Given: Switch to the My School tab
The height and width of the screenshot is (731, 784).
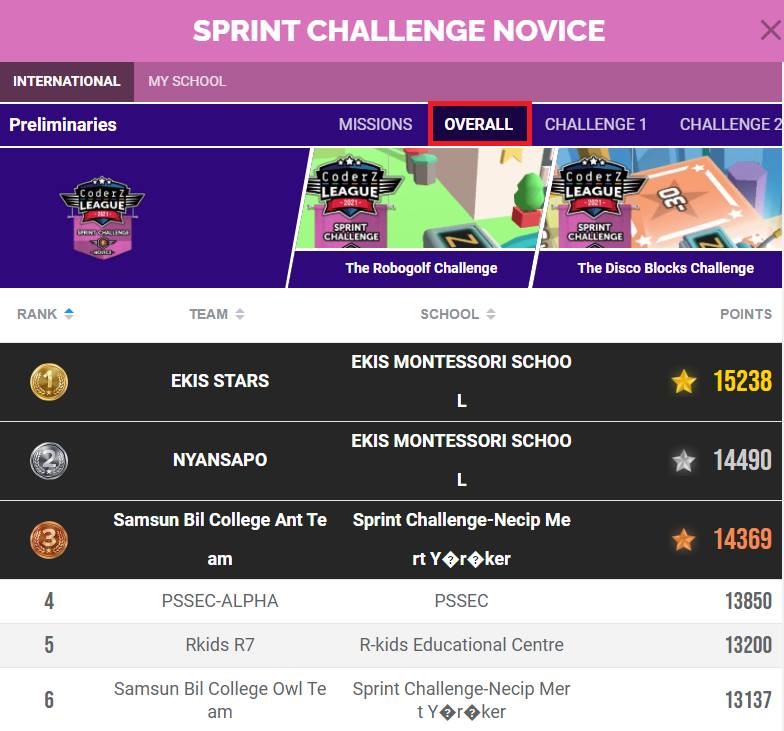Looking at the screenshot, I should click(x=187, y=82).
